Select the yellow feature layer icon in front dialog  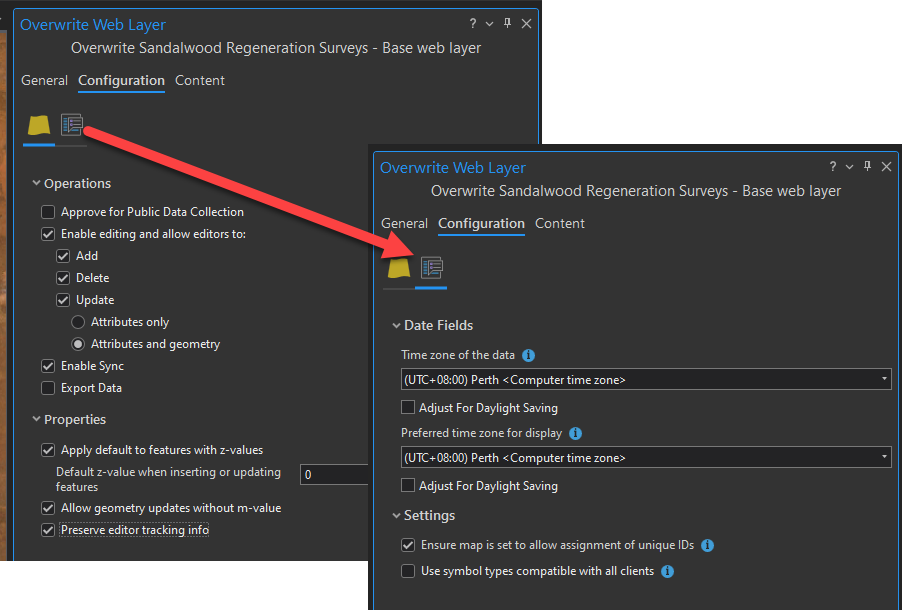click(396, 269)
